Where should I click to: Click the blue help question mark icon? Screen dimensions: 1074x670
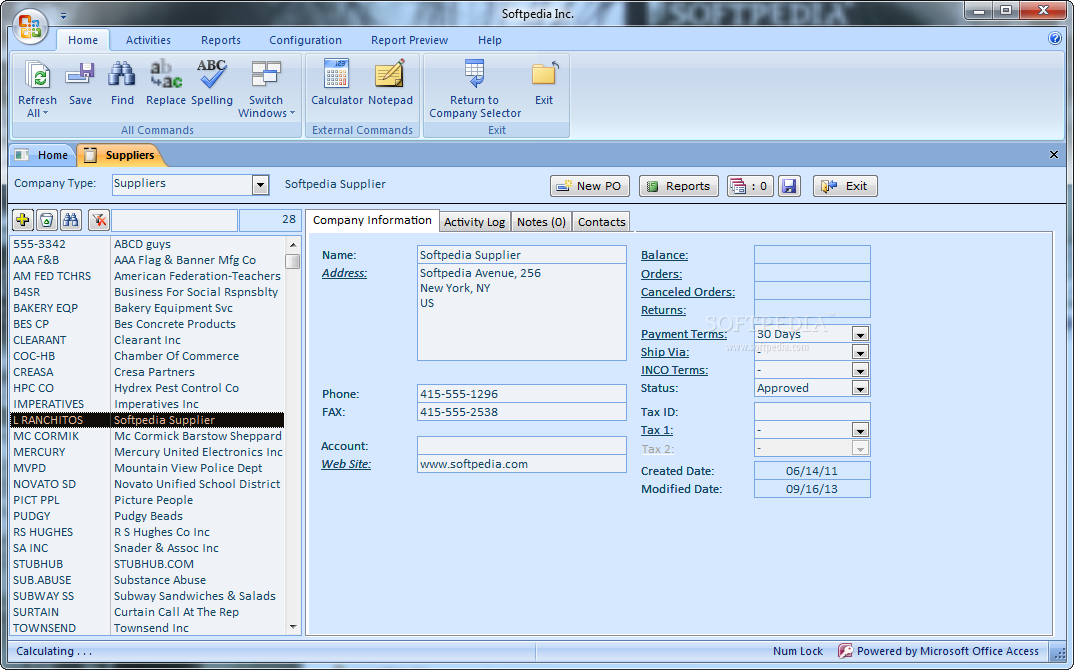(1055, 38)
